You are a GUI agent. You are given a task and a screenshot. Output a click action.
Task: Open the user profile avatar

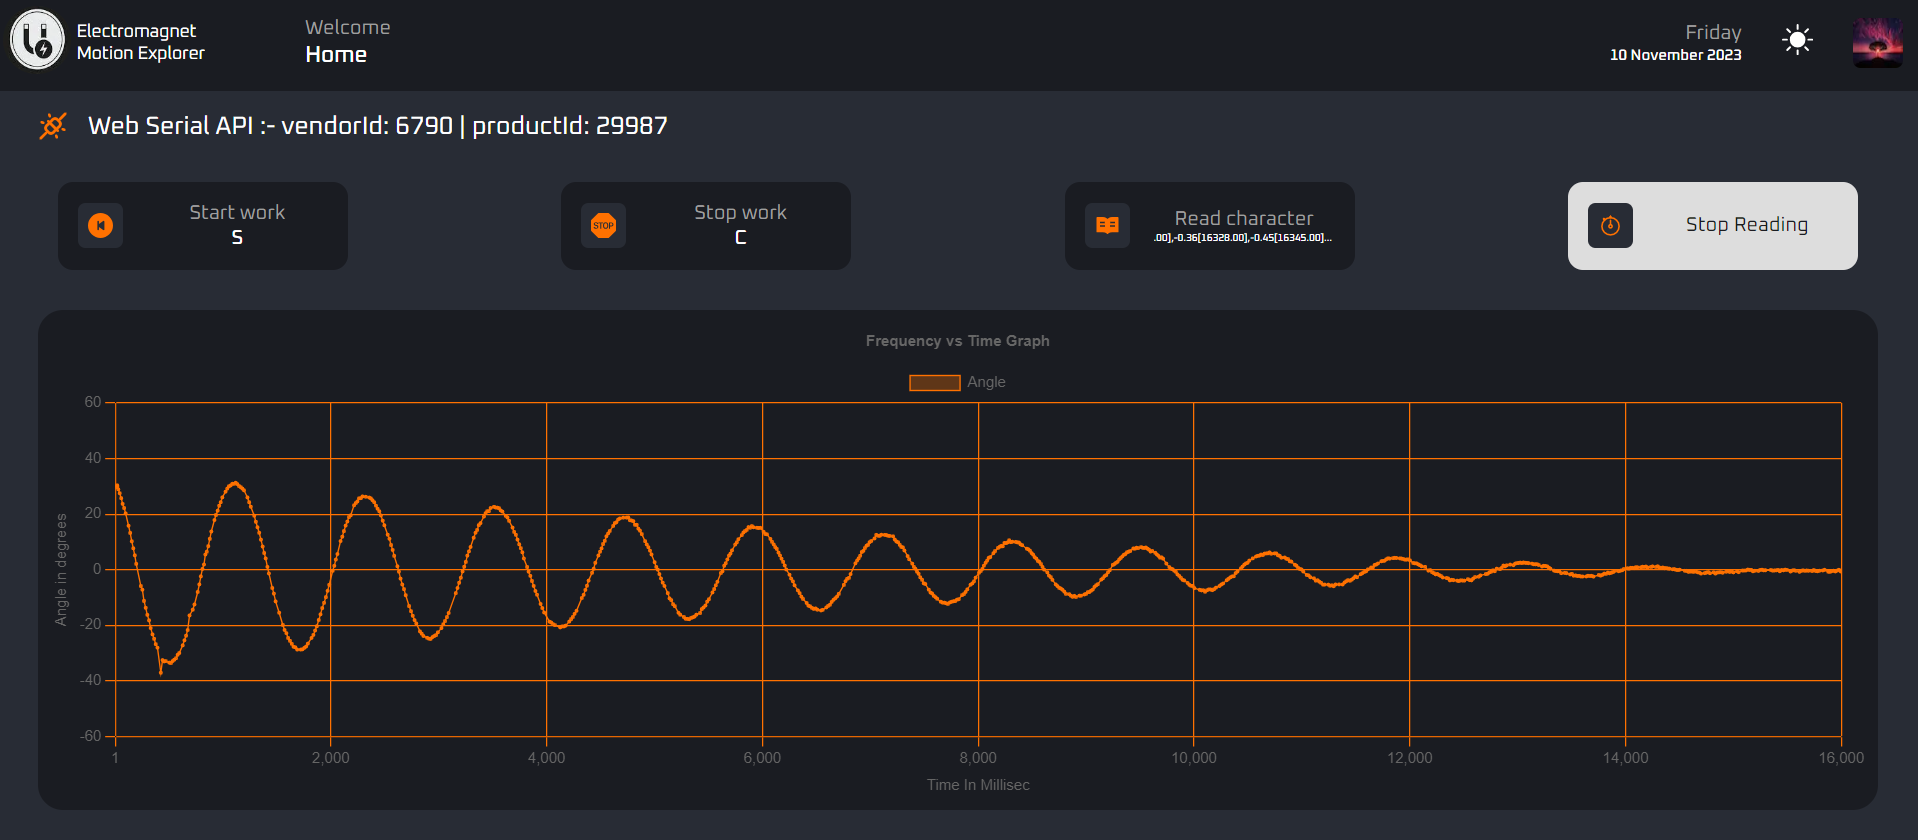tap(1877, 42)
